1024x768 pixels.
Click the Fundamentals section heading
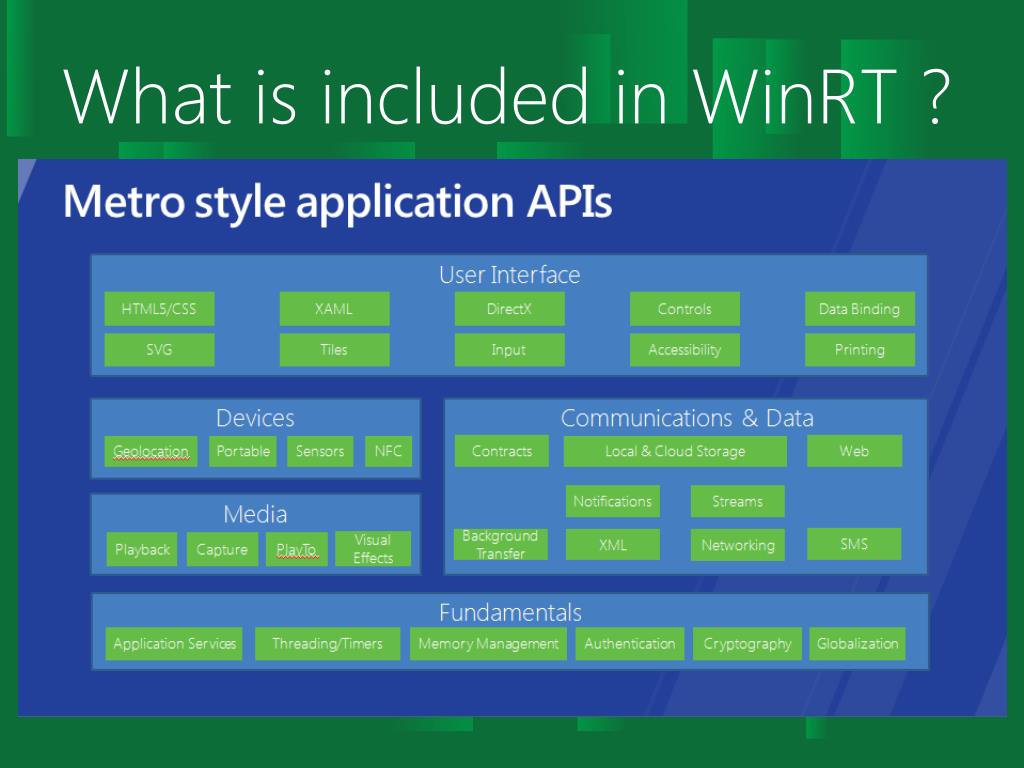(x=510, y=613)
